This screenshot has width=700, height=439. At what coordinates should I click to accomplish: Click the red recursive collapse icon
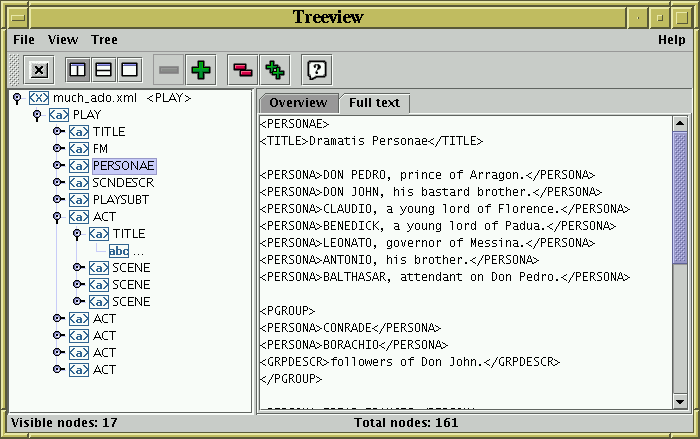(242, 70)
